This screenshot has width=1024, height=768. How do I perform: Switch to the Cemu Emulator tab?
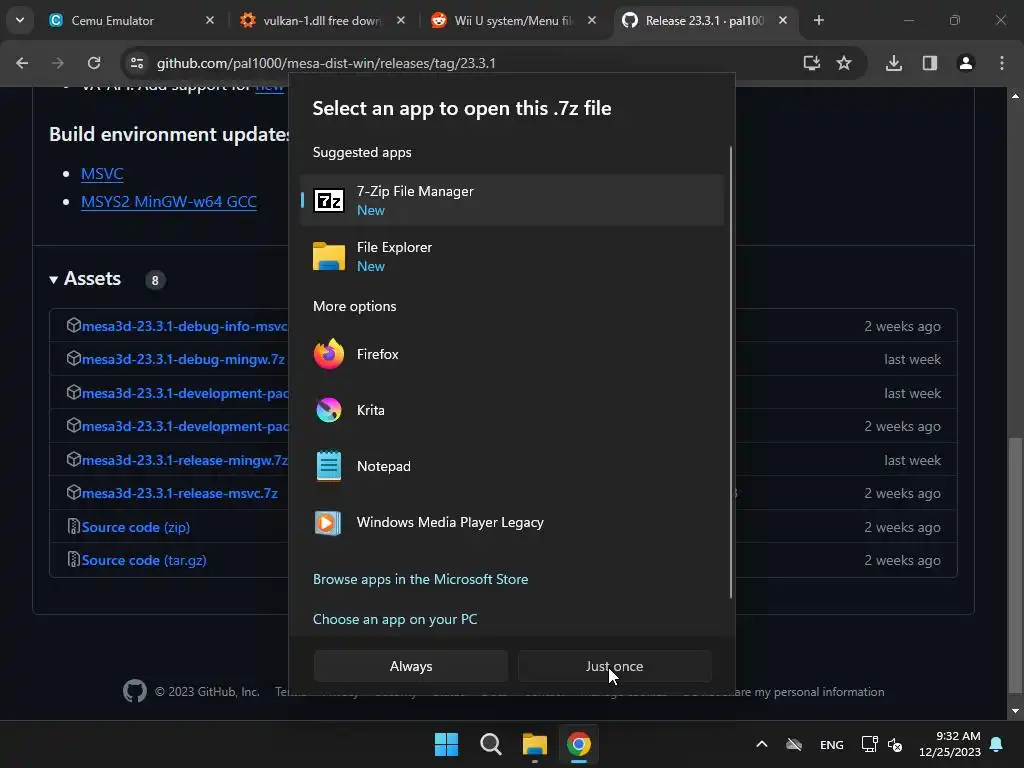tap(131, 20)
